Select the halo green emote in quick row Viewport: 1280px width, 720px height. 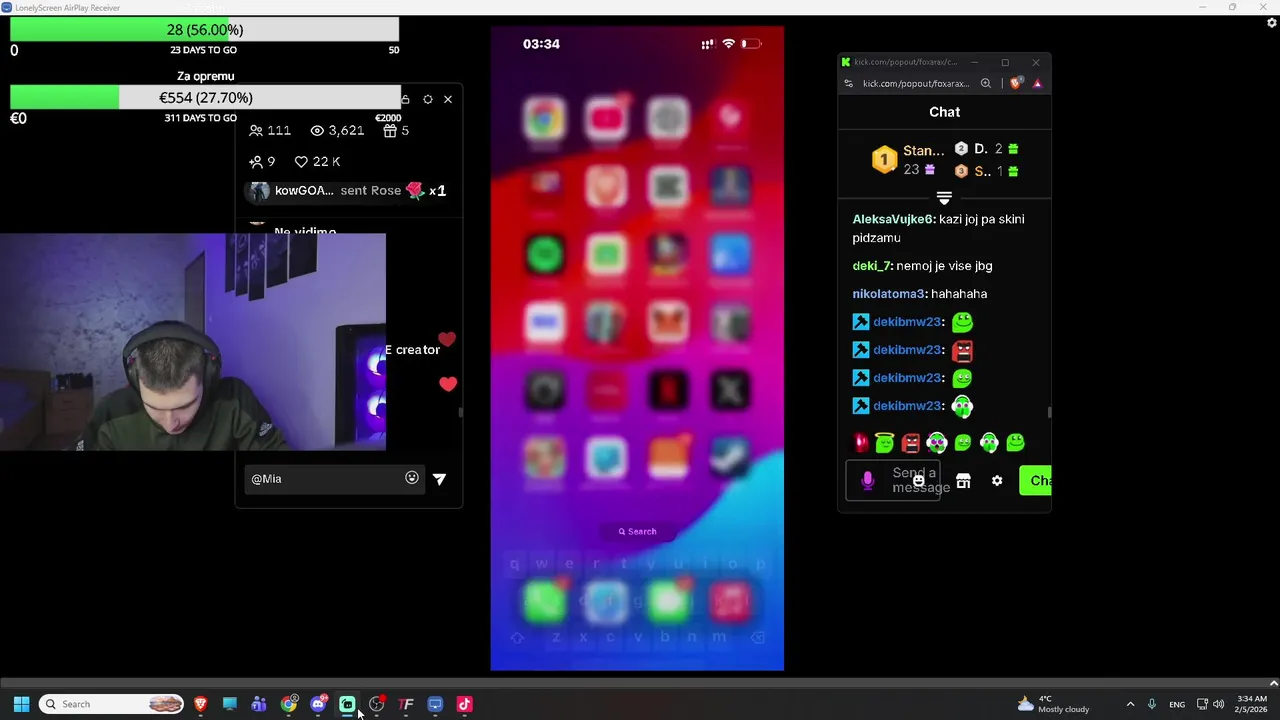pyautogui.click(x=884, y=442)
